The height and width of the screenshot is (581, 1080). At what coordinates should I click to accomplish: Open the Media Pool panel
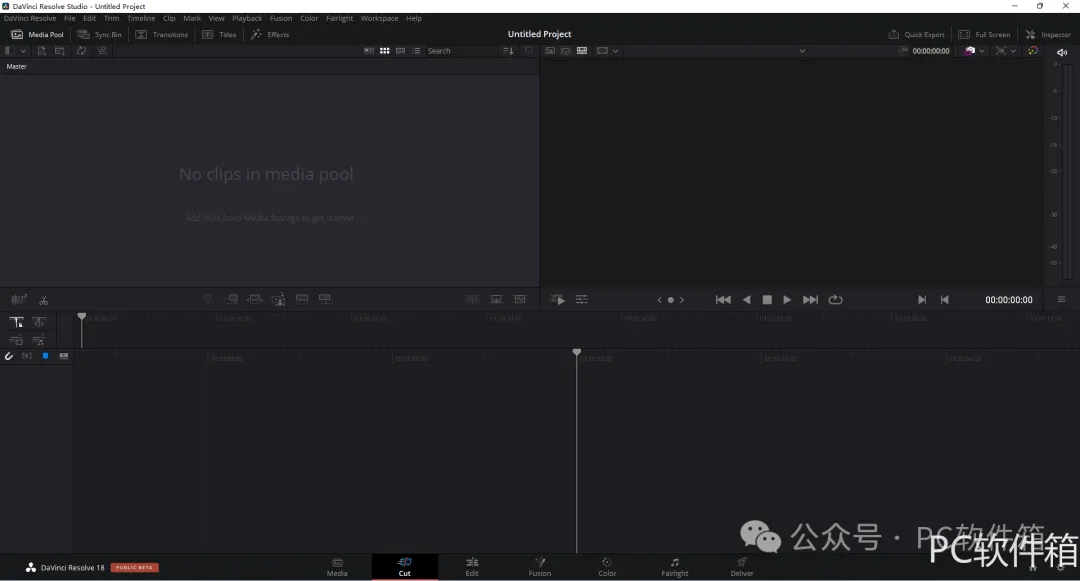tap(37, 34)
